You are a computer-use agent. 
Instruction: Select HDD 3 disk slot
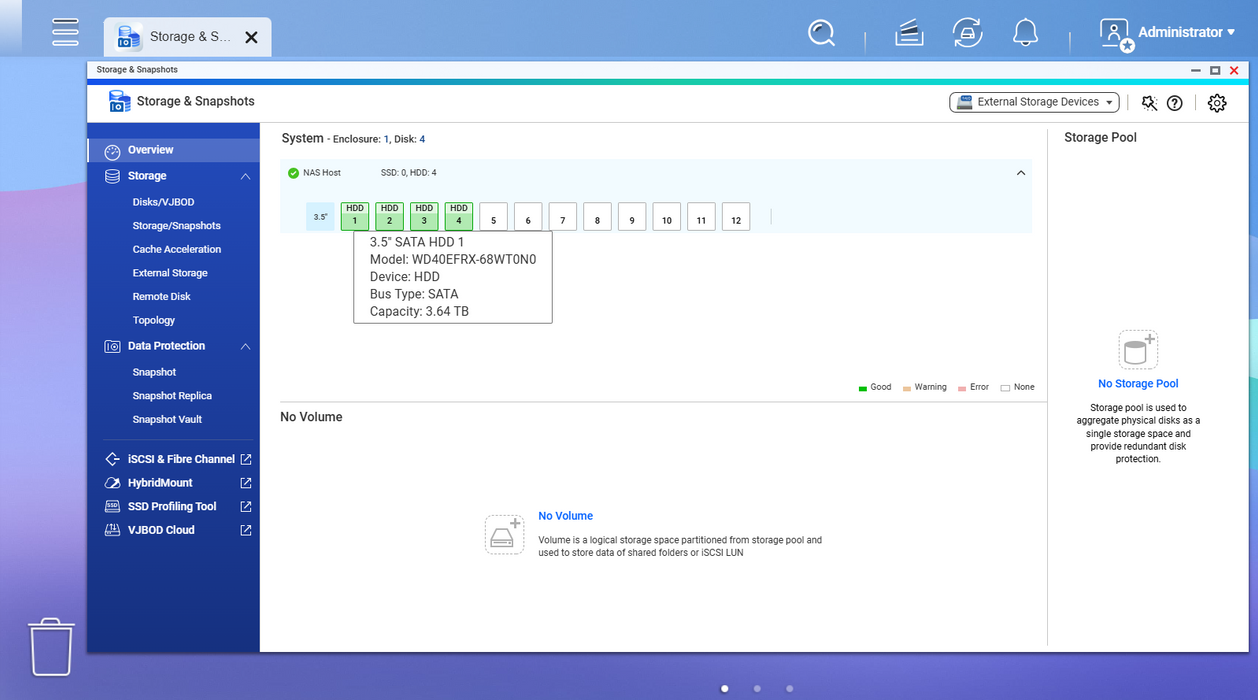pyautogui.click(x=424, y=216)
